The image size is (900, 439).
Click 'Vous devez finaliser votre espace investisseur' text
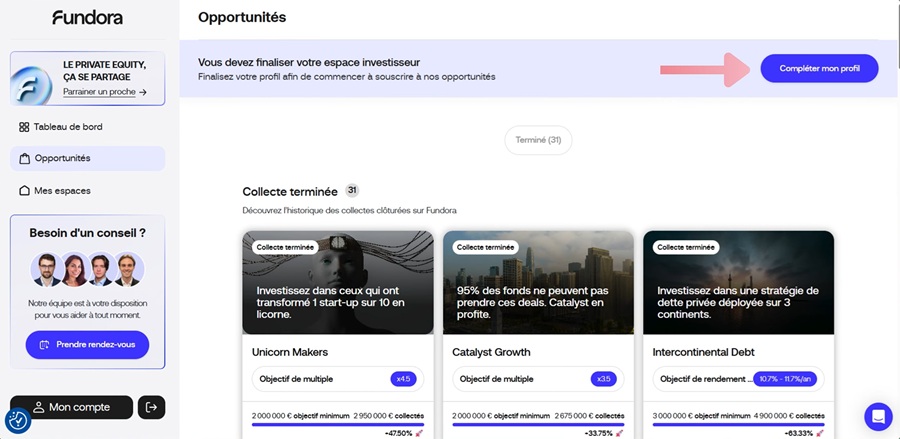pyautogui.click(x=309, y=63)
